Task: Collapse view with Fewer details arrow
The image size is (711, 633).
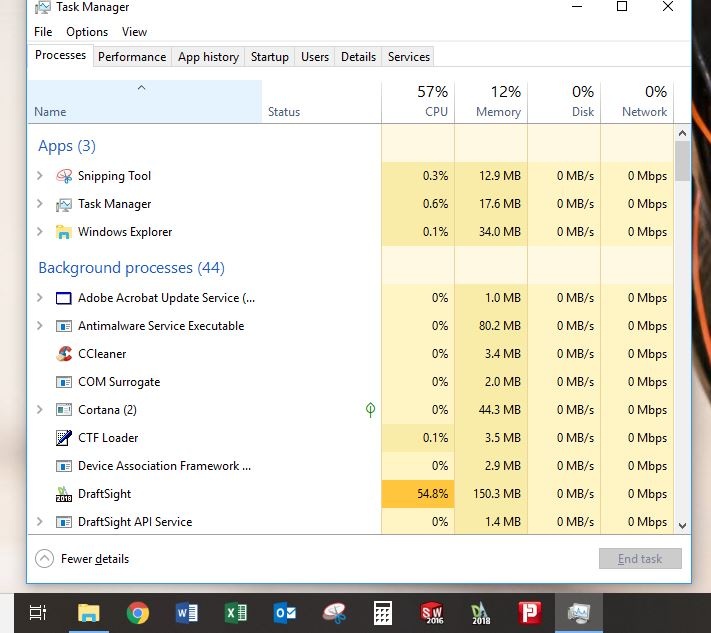Action: [x=44, y=559]
